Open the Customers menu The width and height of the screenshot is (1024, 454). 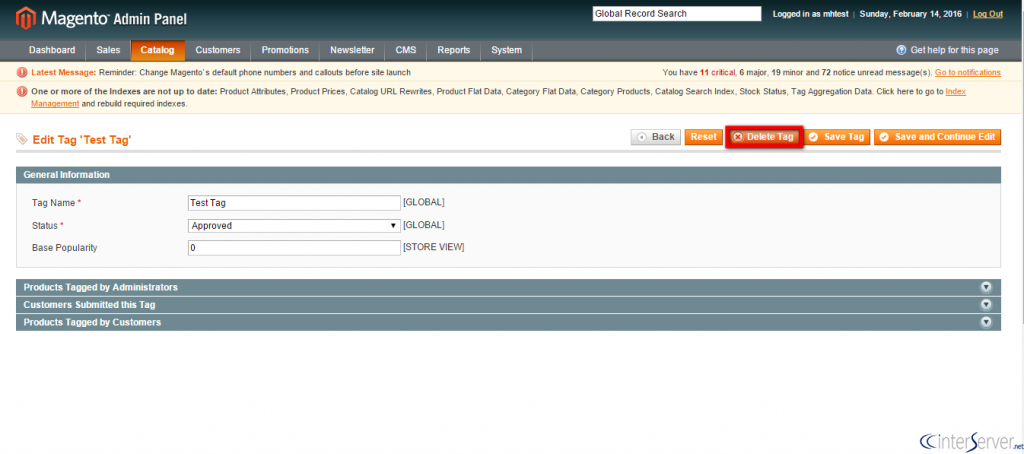(x=217, y=50)
